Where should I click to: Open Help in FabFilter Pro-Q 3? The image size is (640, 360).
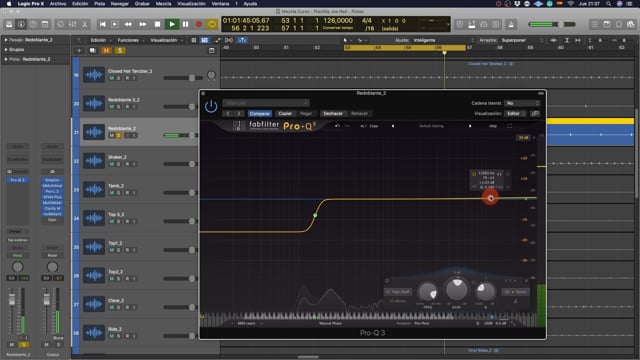[x=493, y=126]
